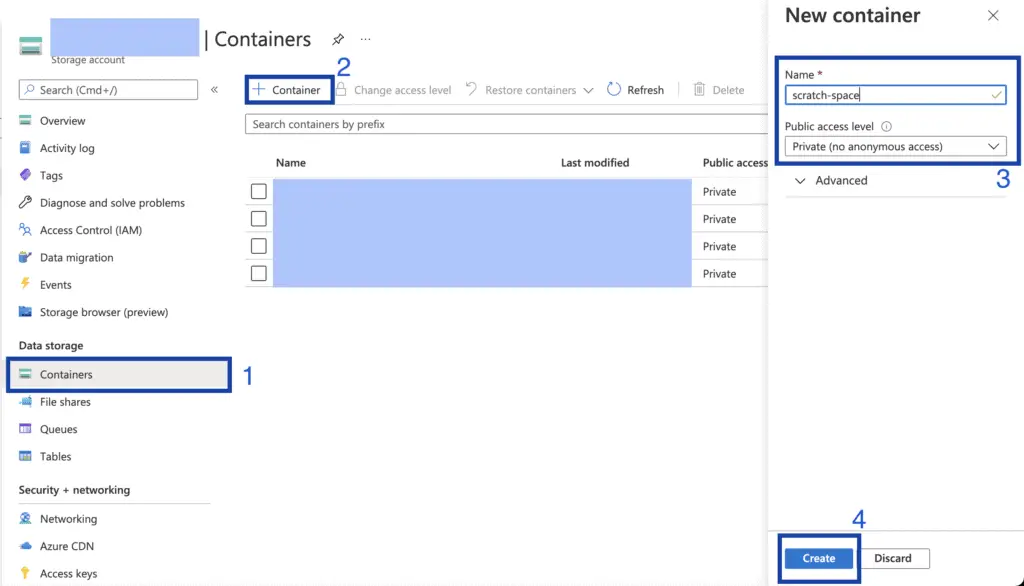This screenshot has height=586, width=1024.
Task: Click the Azure CDN cloud icon
Action: click(x=25, y=545)
